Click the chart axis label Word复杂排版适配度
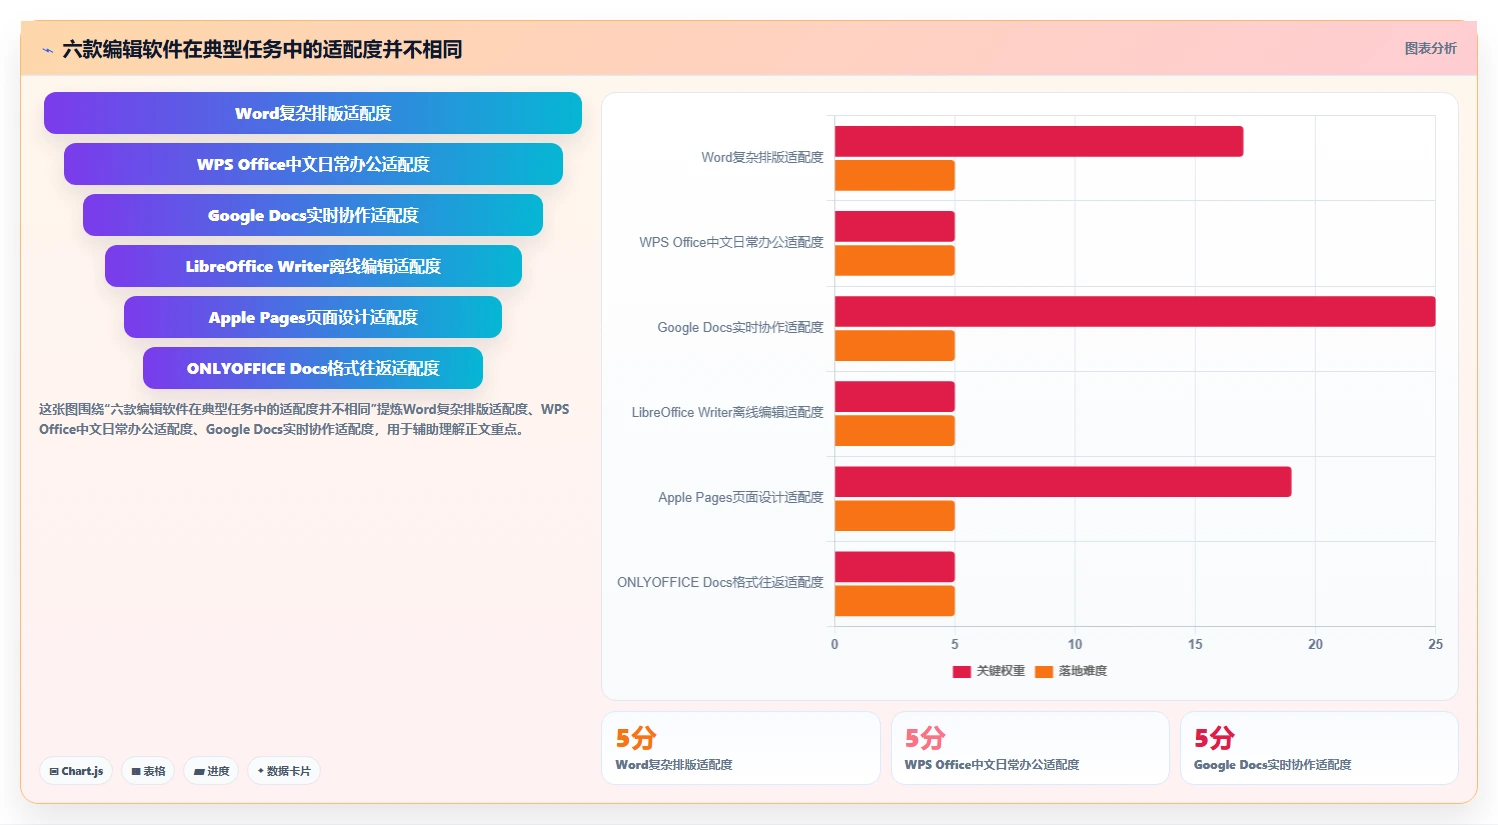 tap(762, 157)
